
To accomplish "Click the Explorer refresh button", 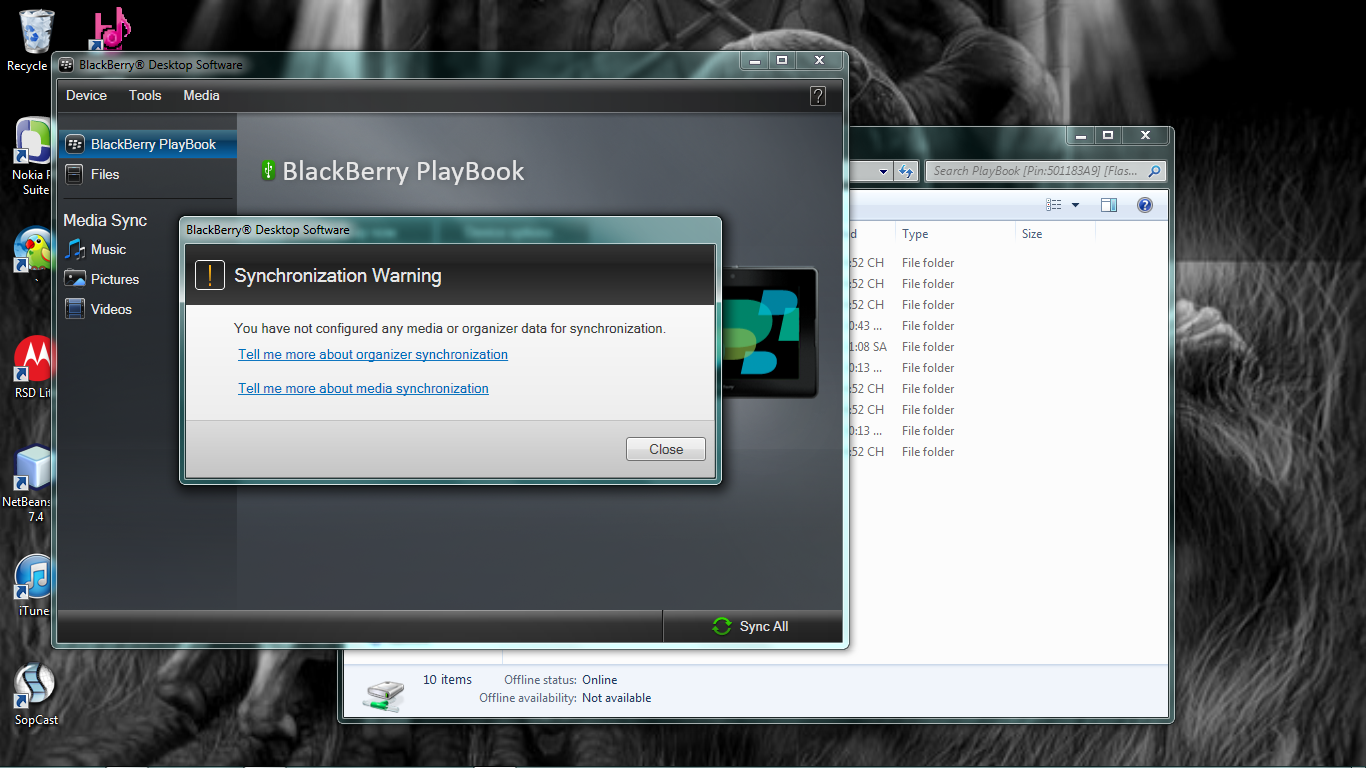I will click(906, 171).
